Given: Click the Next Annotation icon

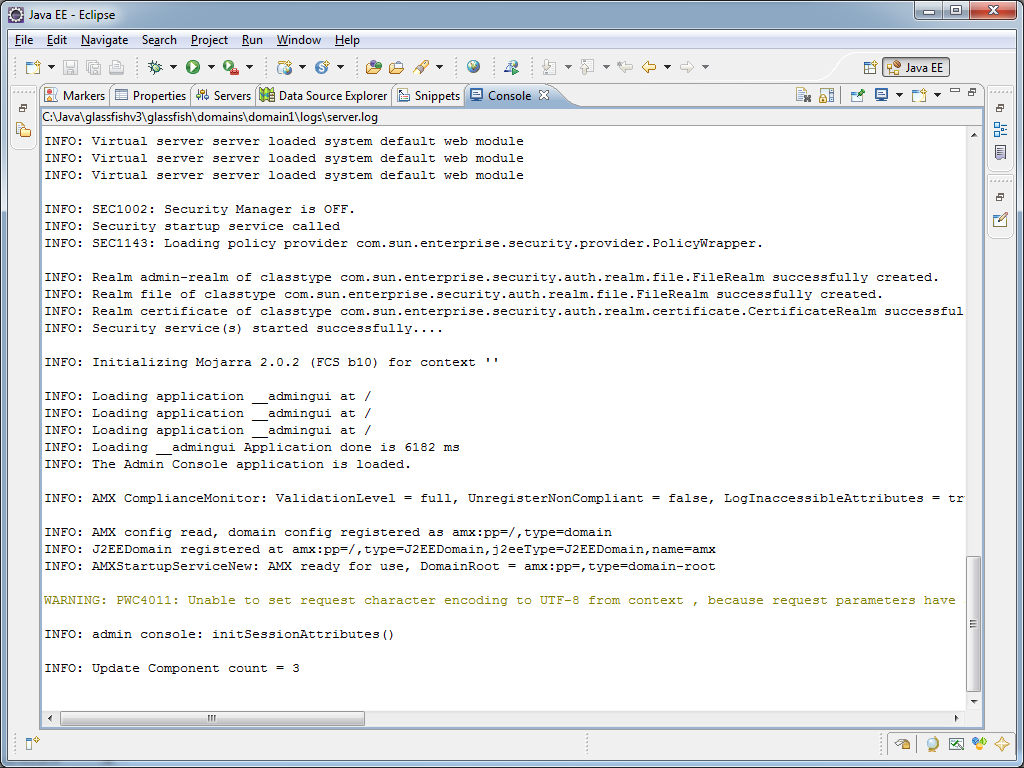Looking at the screenshot, I should coord(549,67).
